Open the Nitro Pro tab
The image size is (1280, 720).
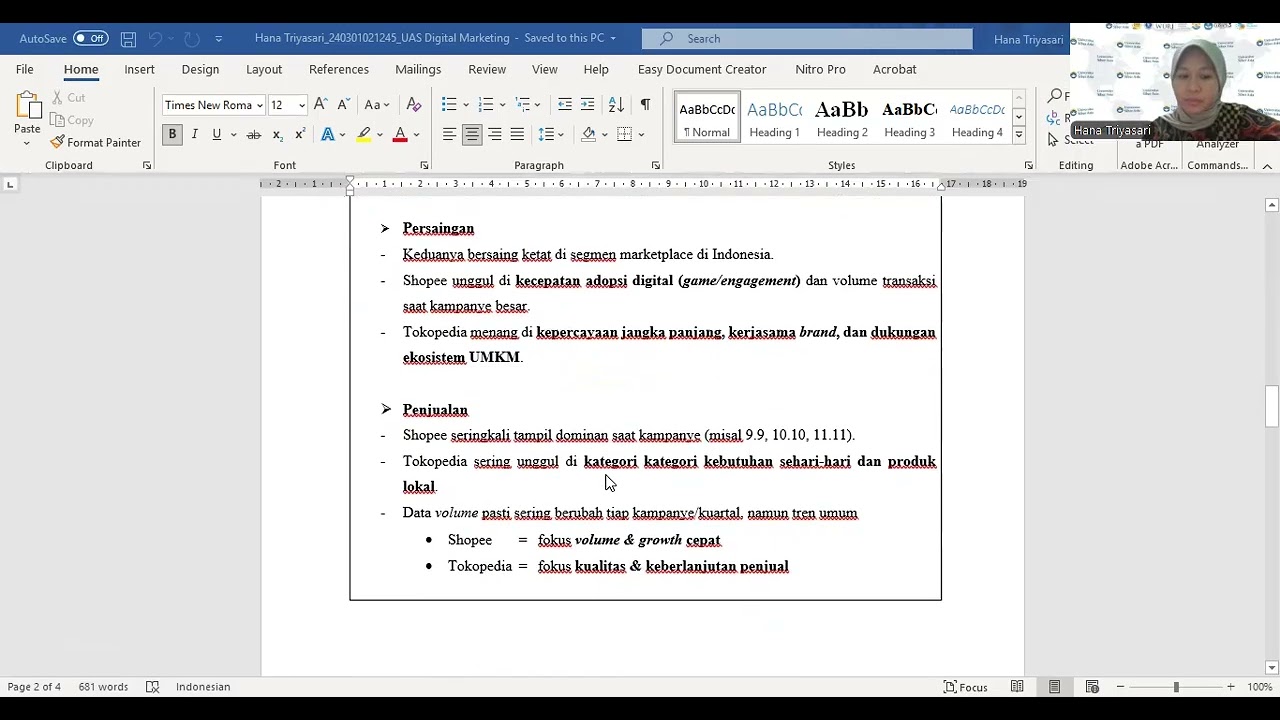pos(820,69)
